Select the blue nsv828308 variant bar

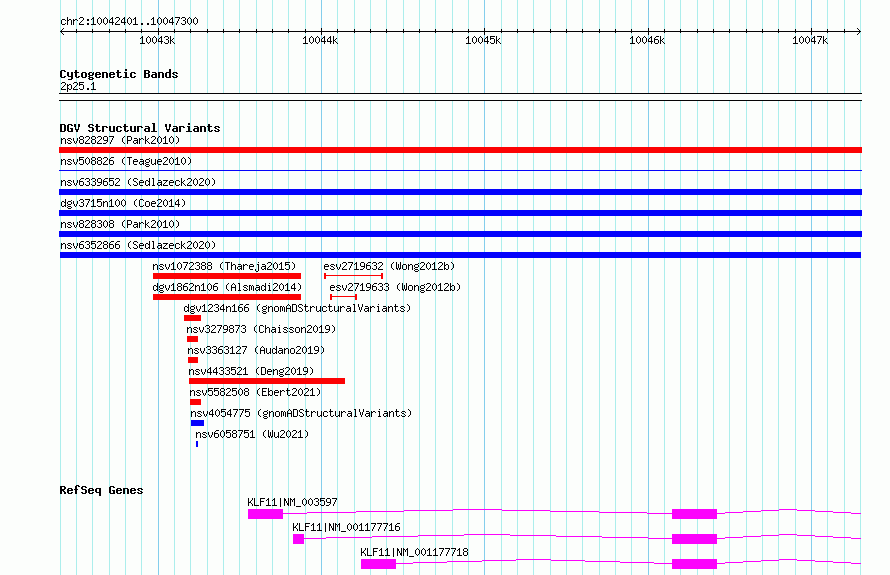pos(460,234)
